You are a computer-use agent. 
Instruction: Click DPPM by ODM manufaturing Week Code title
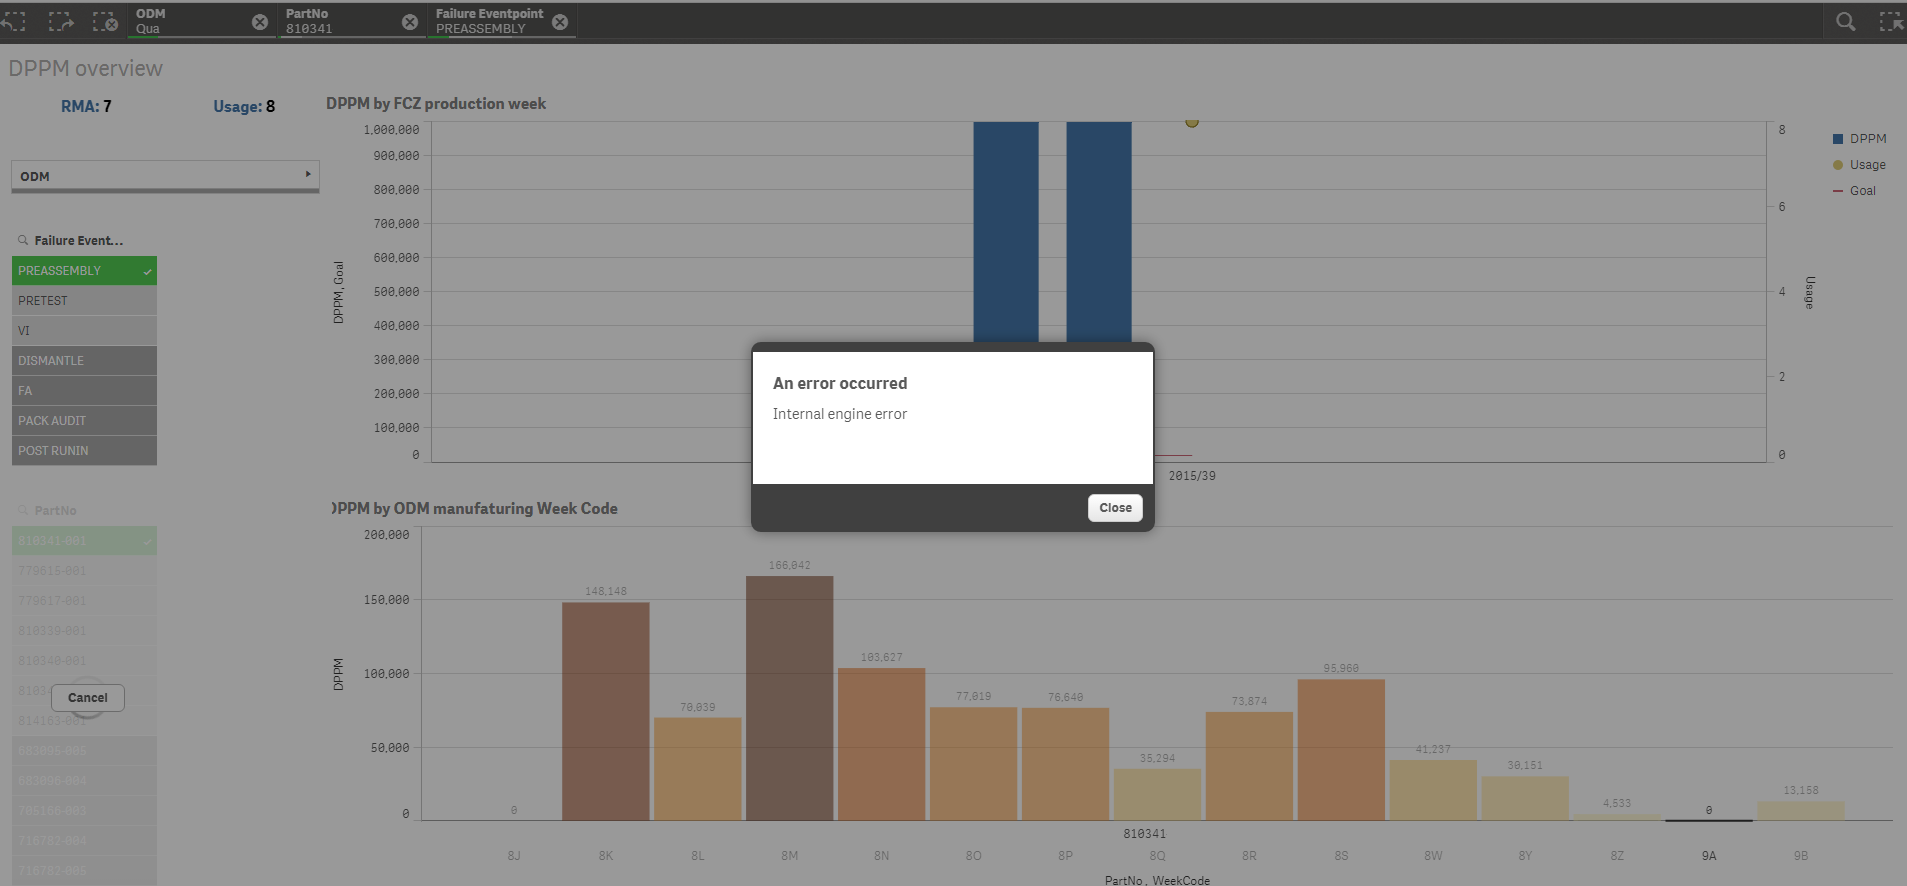click(x=475, y=509)
